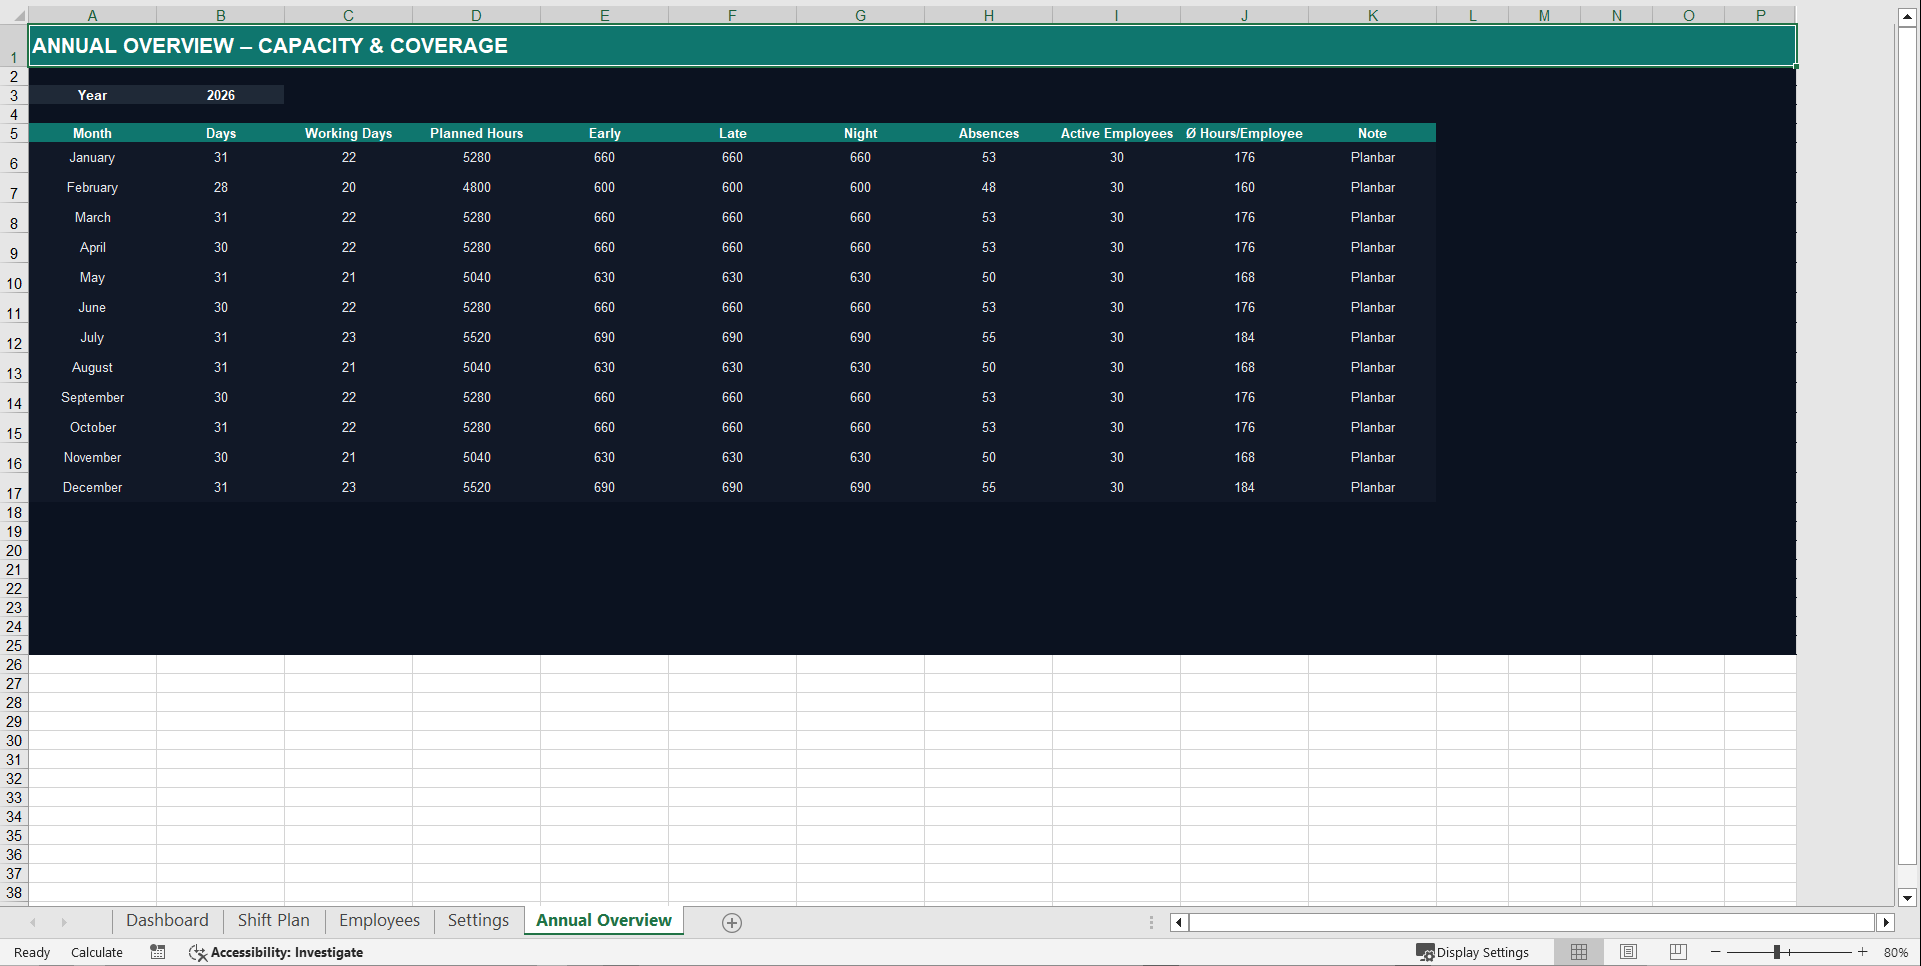Add a new sheet with plus icon
This screenshot has width=1921, height=966.
tap(732, 923)
